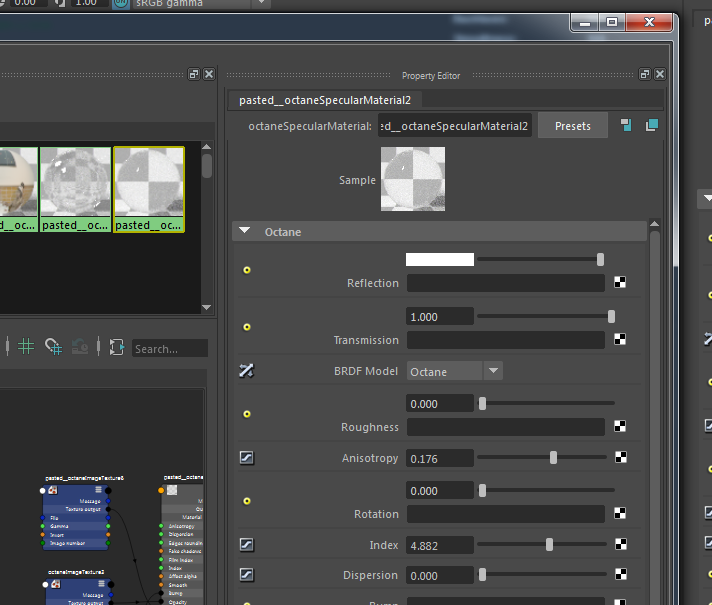Click the Roughness texture field
Viewport: 712px width, 605px height.
505,427
